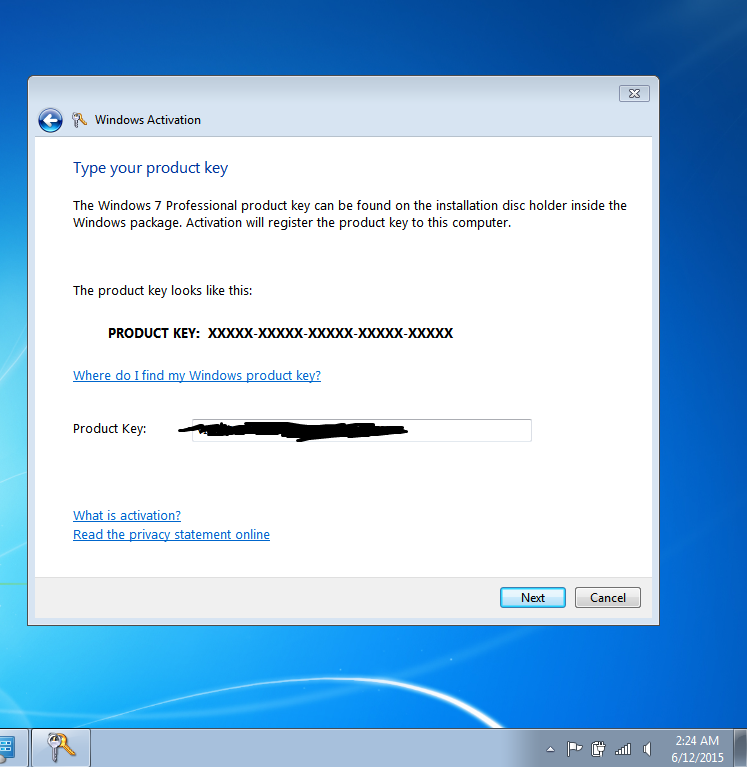The image size is (747, 767).
Task: Show hidden tray icons arrow
Action: click(x=550, y=749)
